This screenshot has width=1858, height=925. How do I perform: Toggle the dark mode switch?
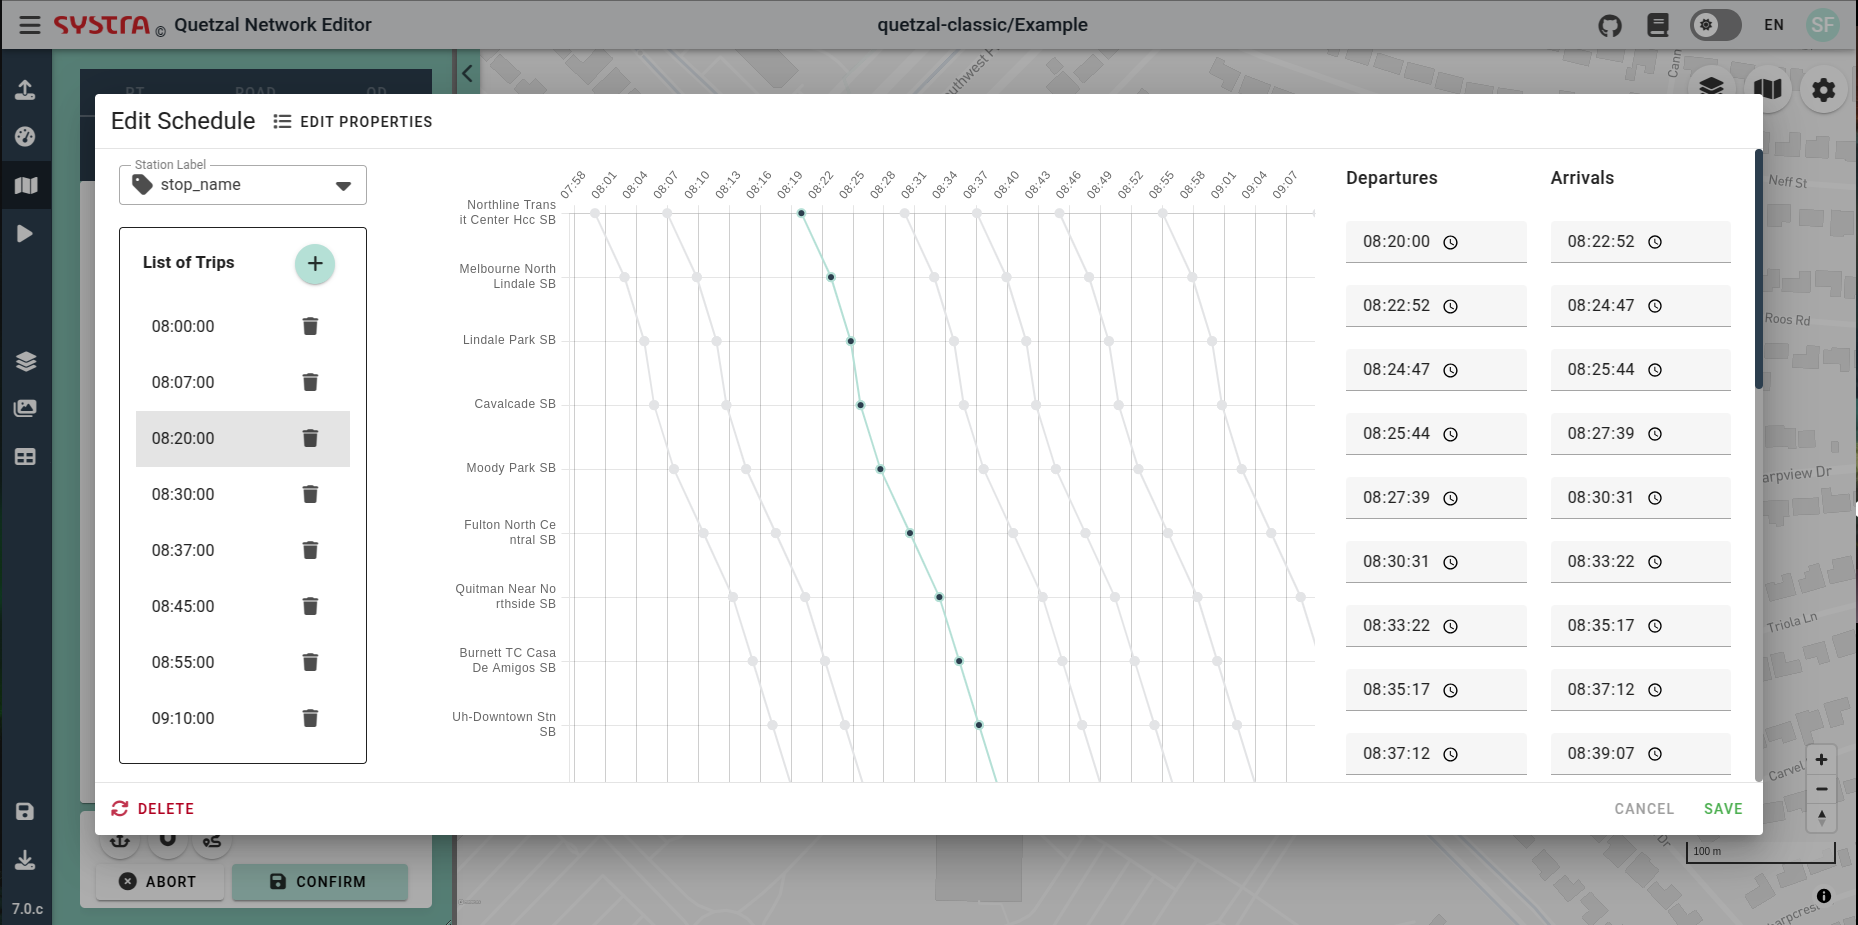[1715, 25]
